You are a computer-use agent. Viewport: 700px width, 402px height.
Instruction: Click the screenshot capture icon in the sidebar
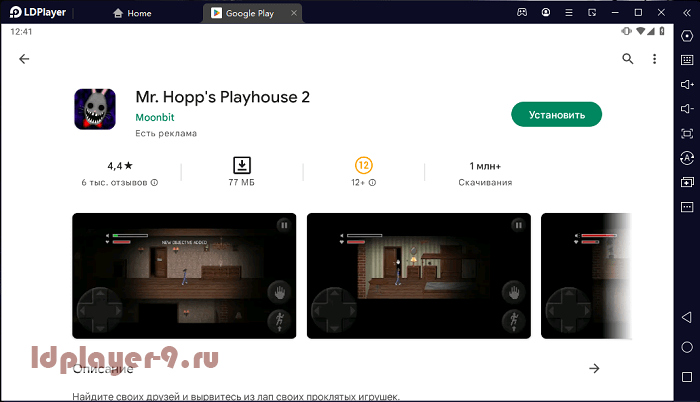(687, 133)
